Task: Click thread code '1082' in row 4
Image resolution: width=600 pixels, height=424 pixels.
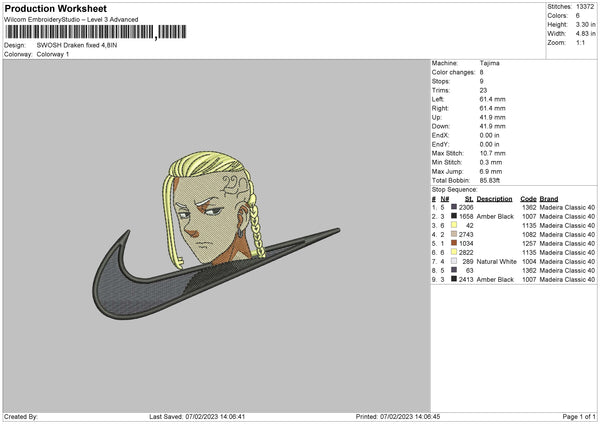Action: 529,235
